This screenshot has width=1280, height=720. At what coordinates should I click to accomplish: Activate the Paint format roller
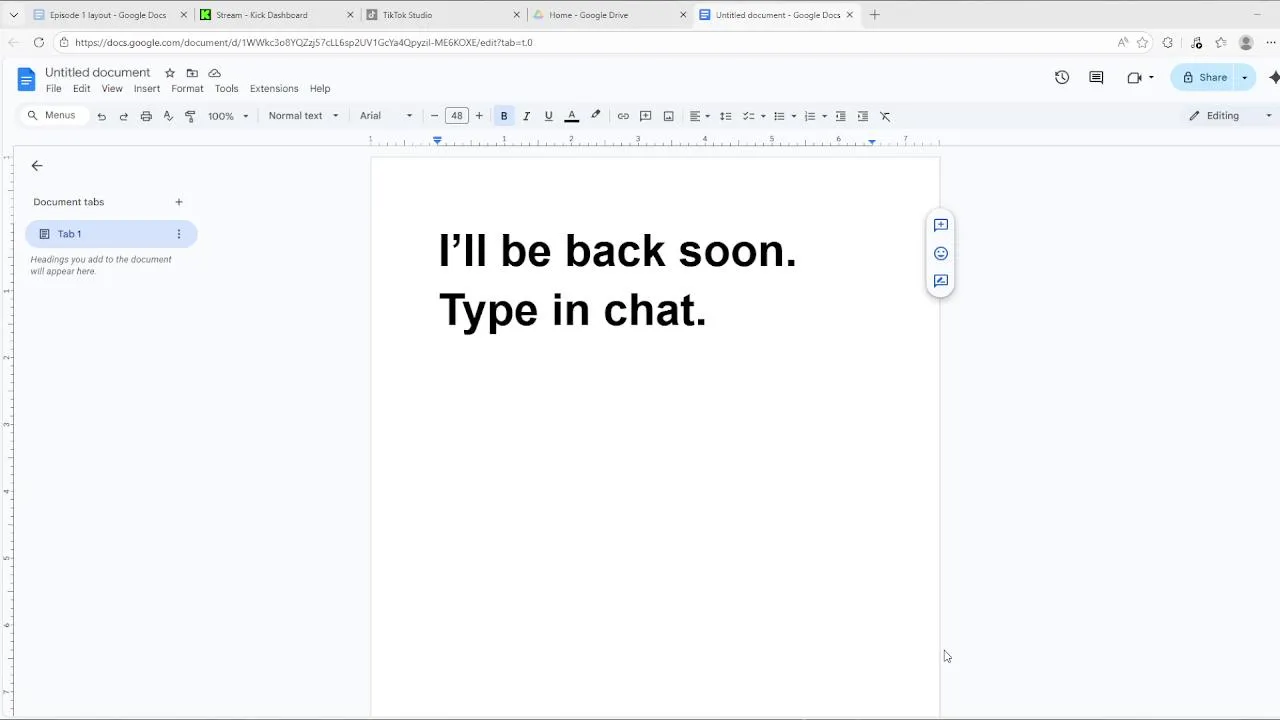coord(190,116)
